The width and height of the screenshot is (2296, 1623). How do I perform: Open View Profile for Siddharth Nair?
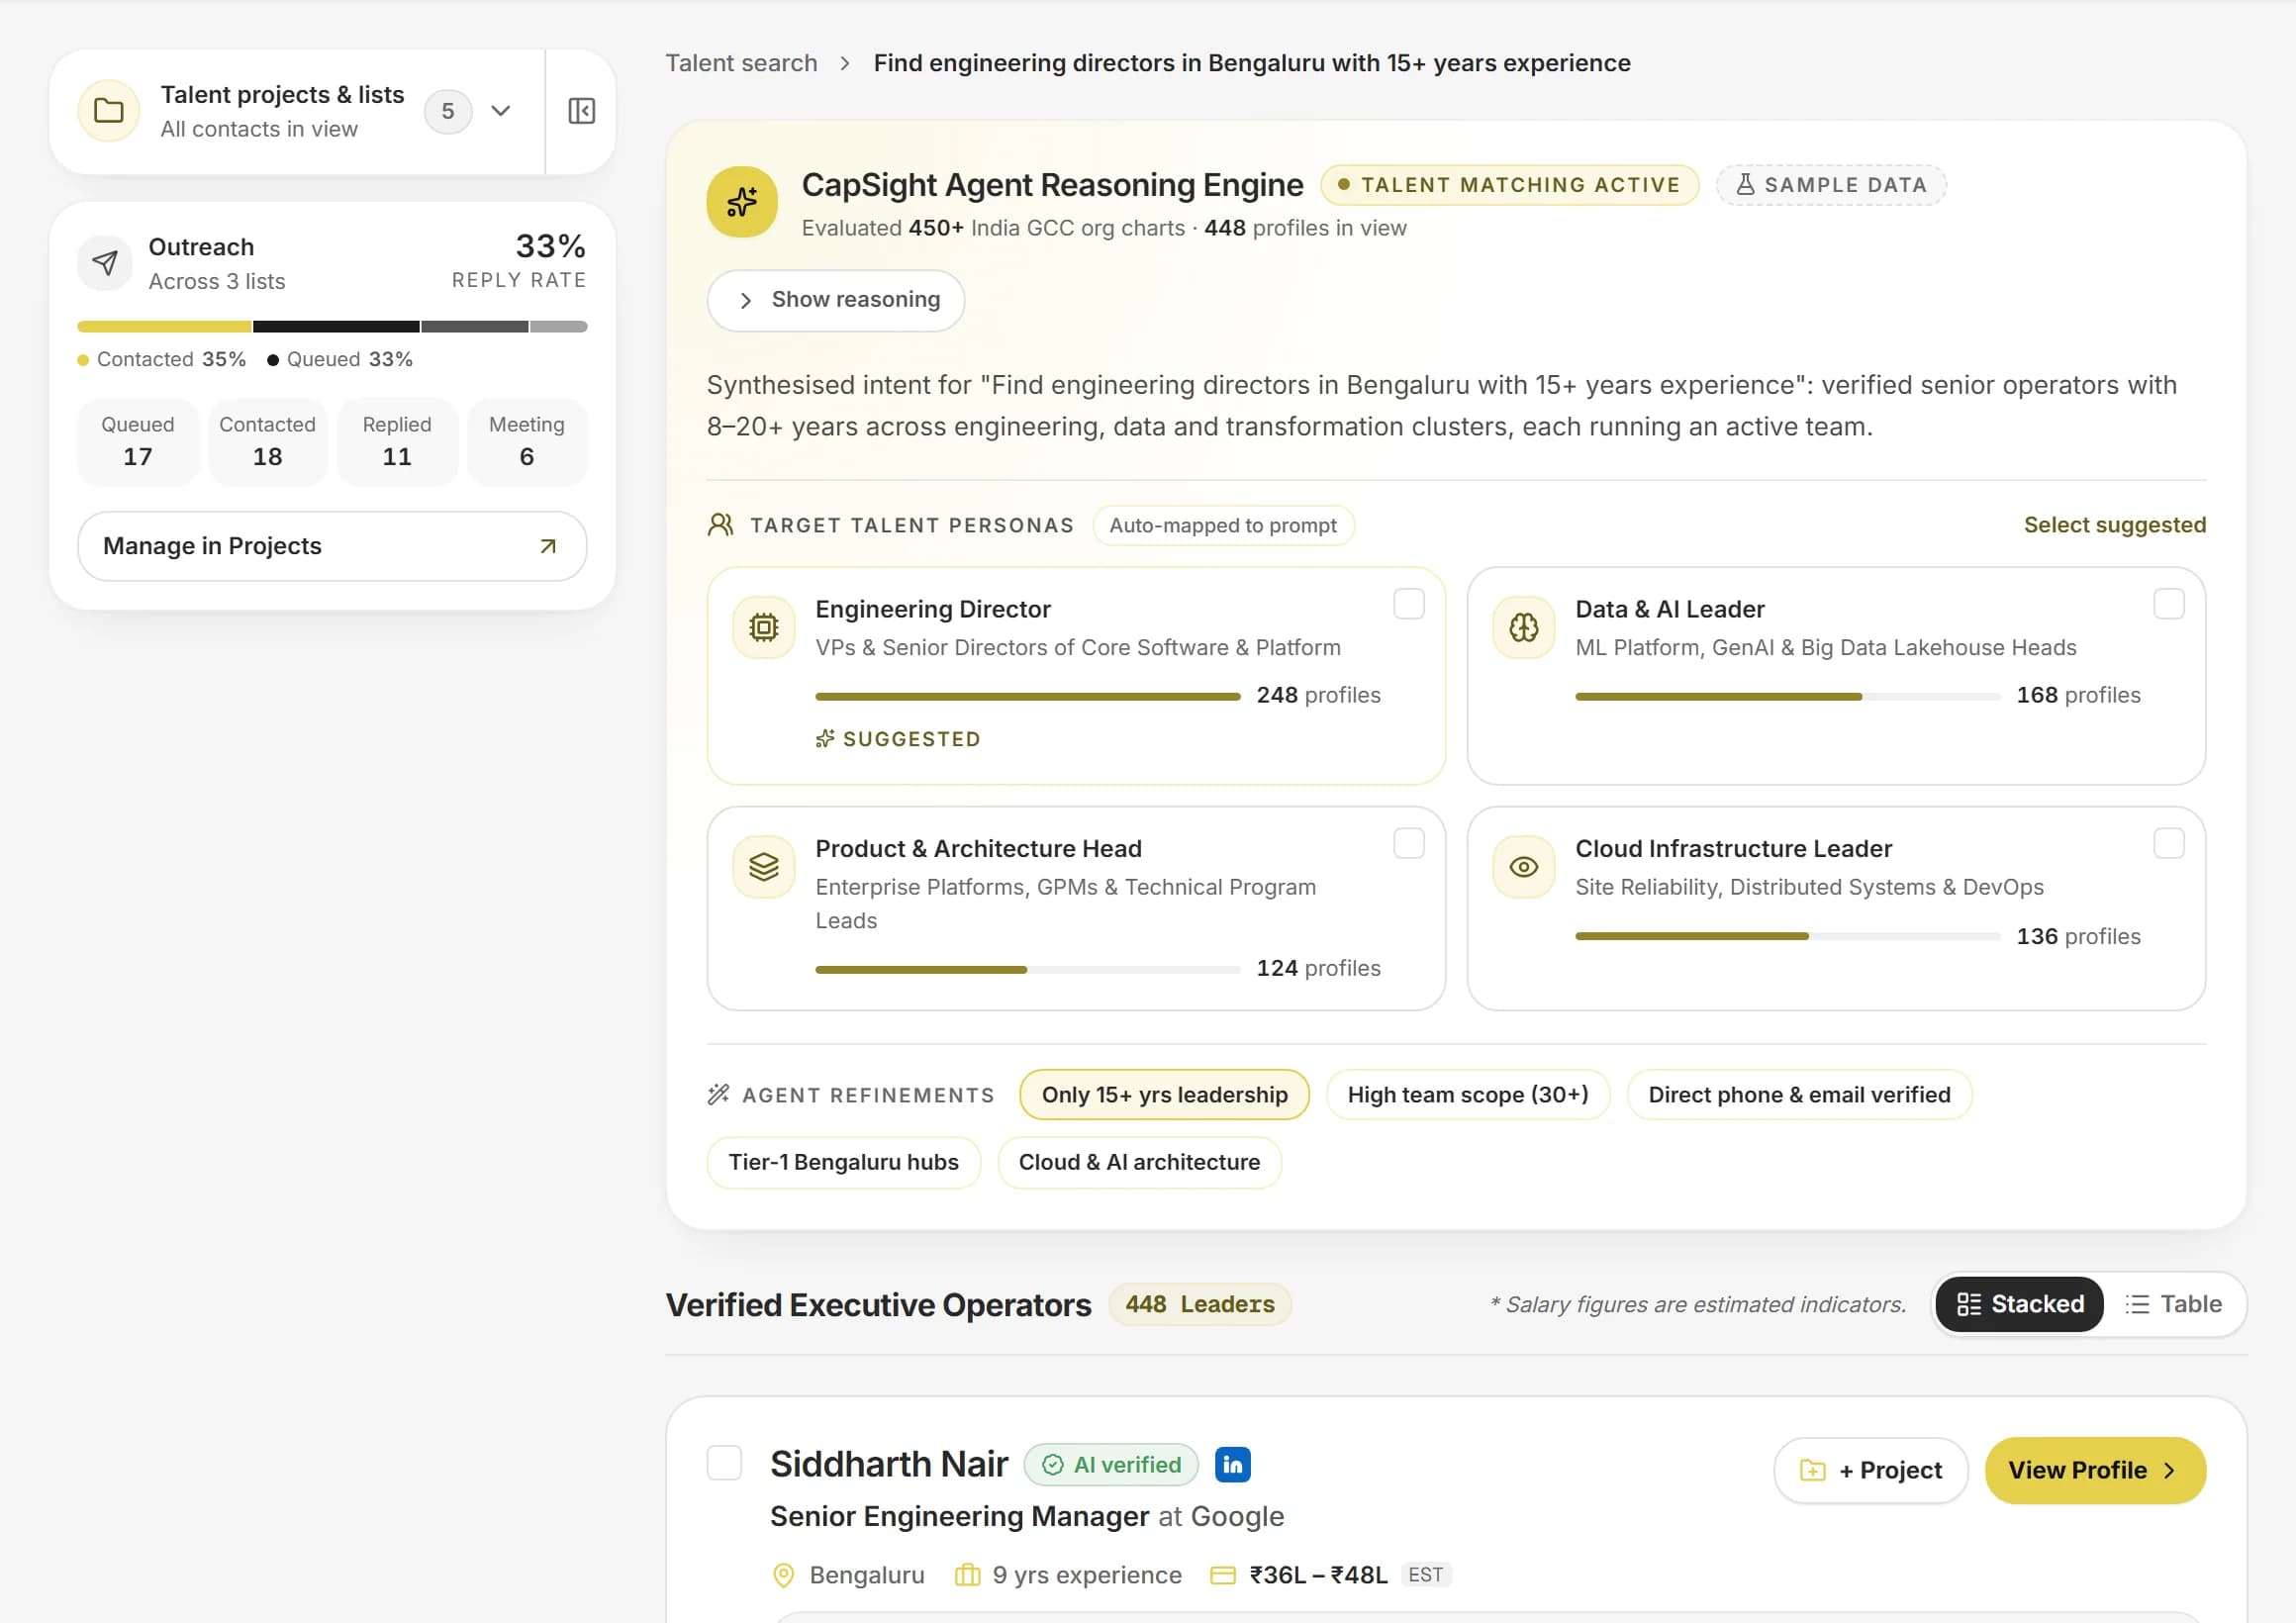pos(2095,1470)
